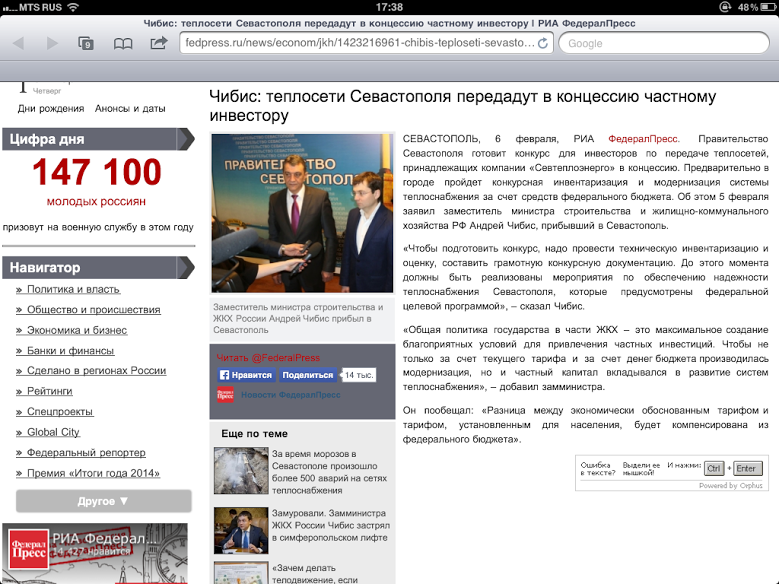Tap the 48% battery indicator
This screenshot has height=584, width=779.
(x=755, y=7)
